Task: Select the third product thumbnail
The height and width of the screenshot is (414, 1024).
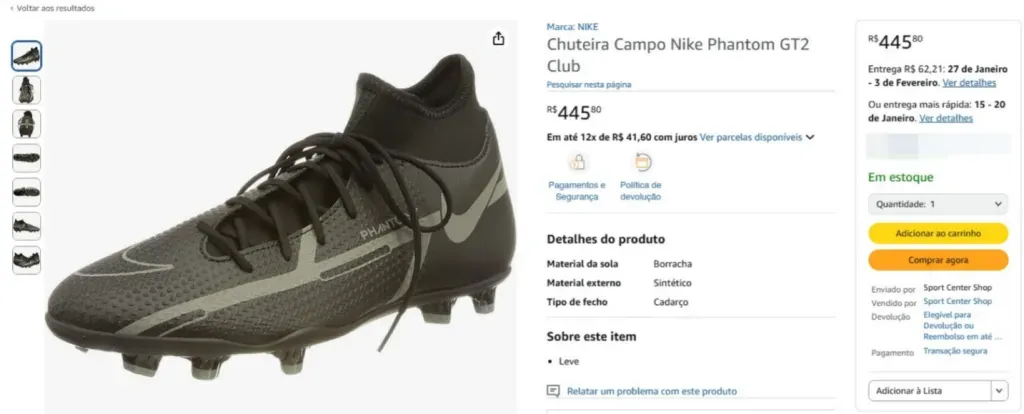Action: [x=26, y=124]
